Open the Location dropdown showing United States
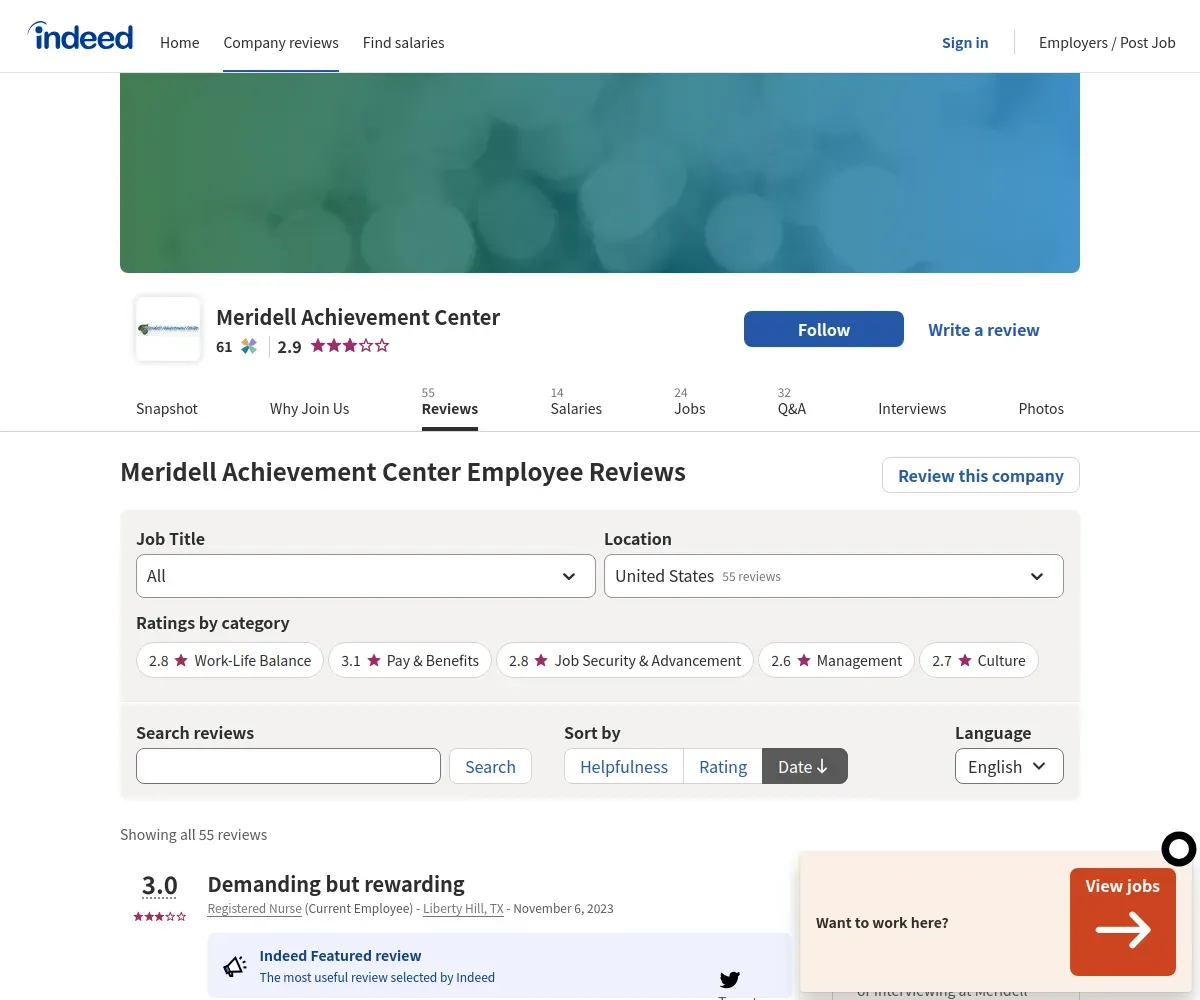 834,576
